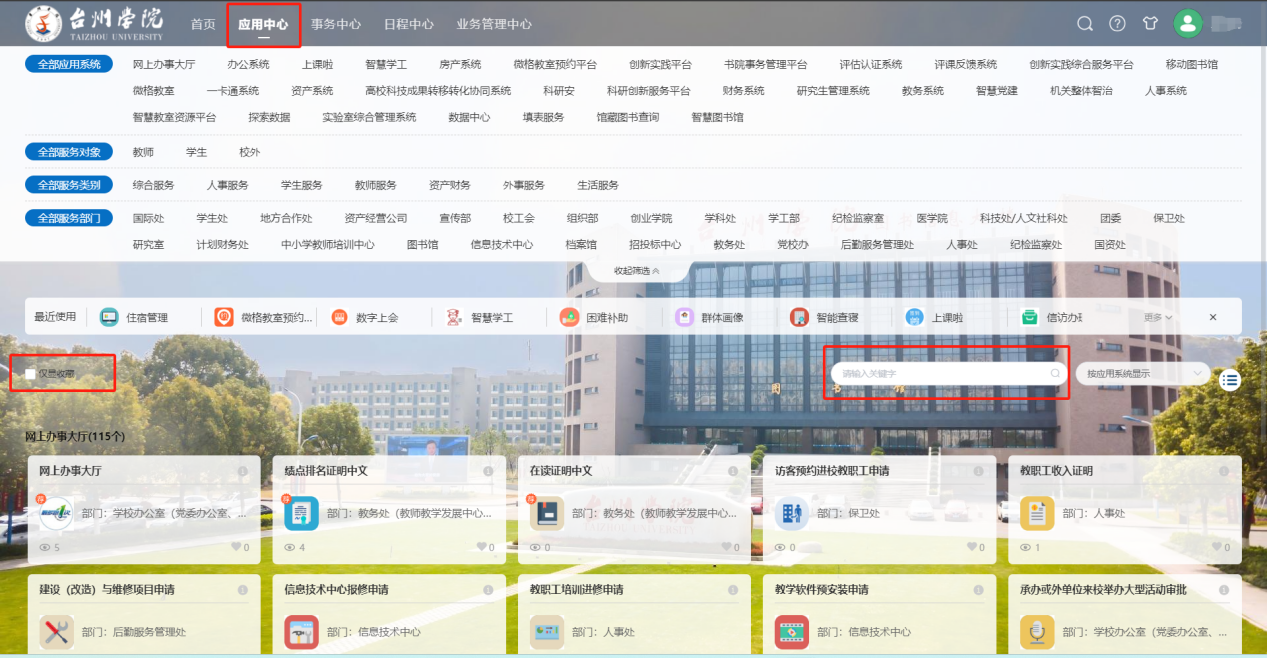Click the 绩点排名证明中文 card icon
This screenshot has width=1267, height=658.
point(301,514)
